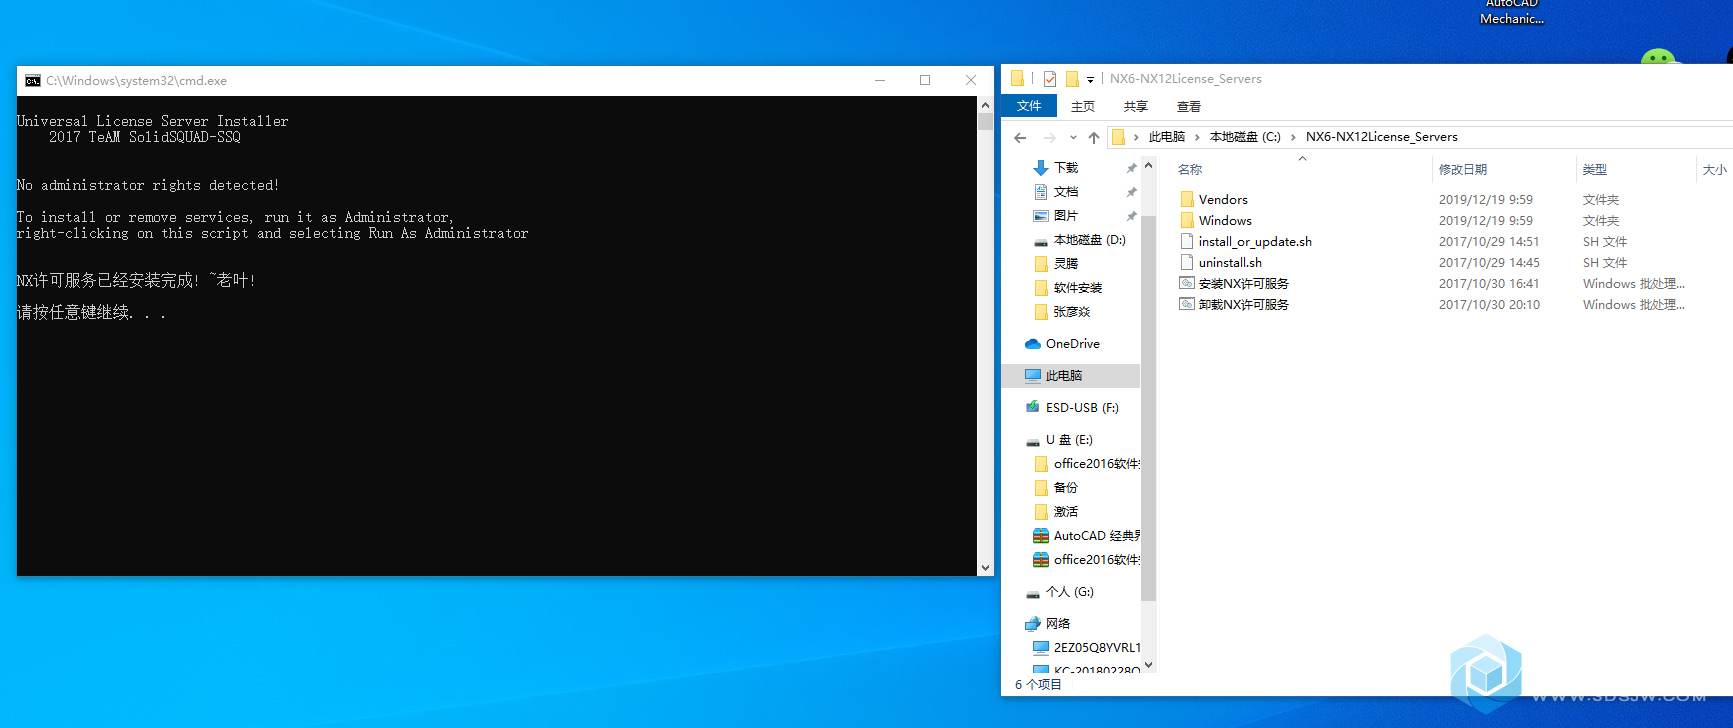Image resolution: width=1733 pixels, height=728 pixels.
Task: Click the navigation pane scroll-down arrow
Action: click(x=1148, y=665)
